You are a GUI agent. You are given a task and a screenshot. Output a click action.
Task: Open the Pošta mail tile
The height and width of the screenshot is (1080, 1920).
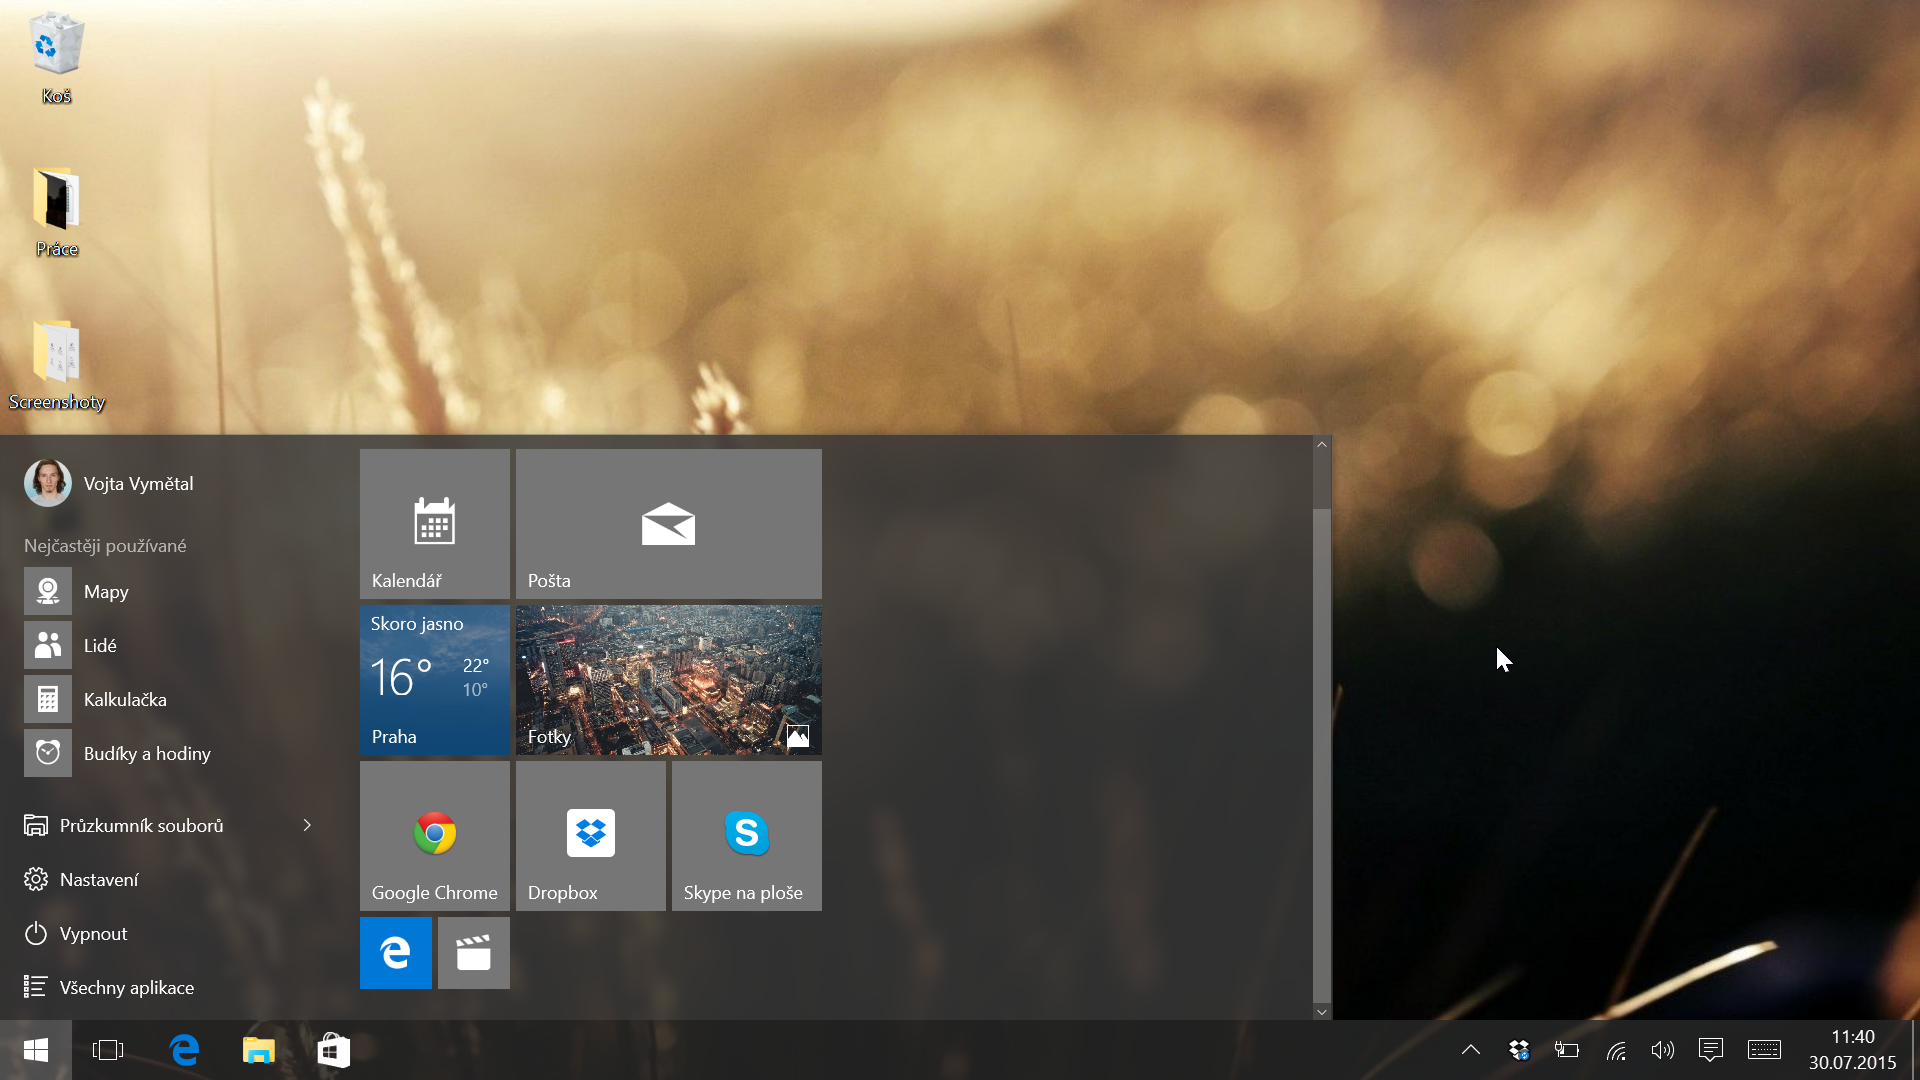click(668, 523)
